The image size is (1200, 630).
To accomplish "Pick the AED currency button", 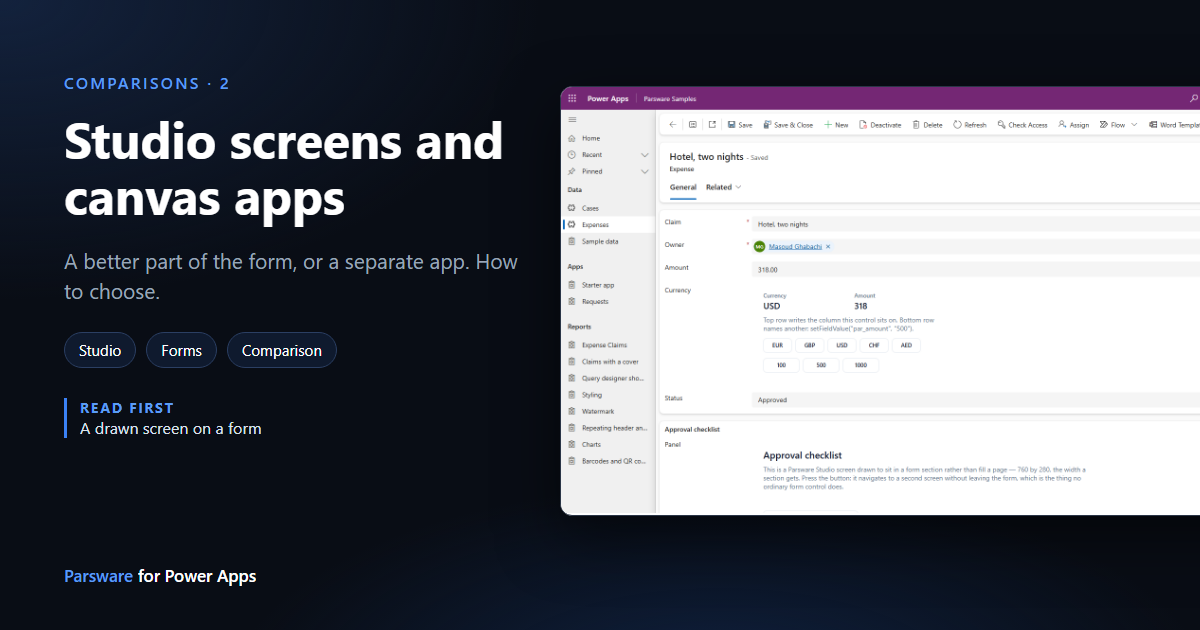I will pos(906,345).
